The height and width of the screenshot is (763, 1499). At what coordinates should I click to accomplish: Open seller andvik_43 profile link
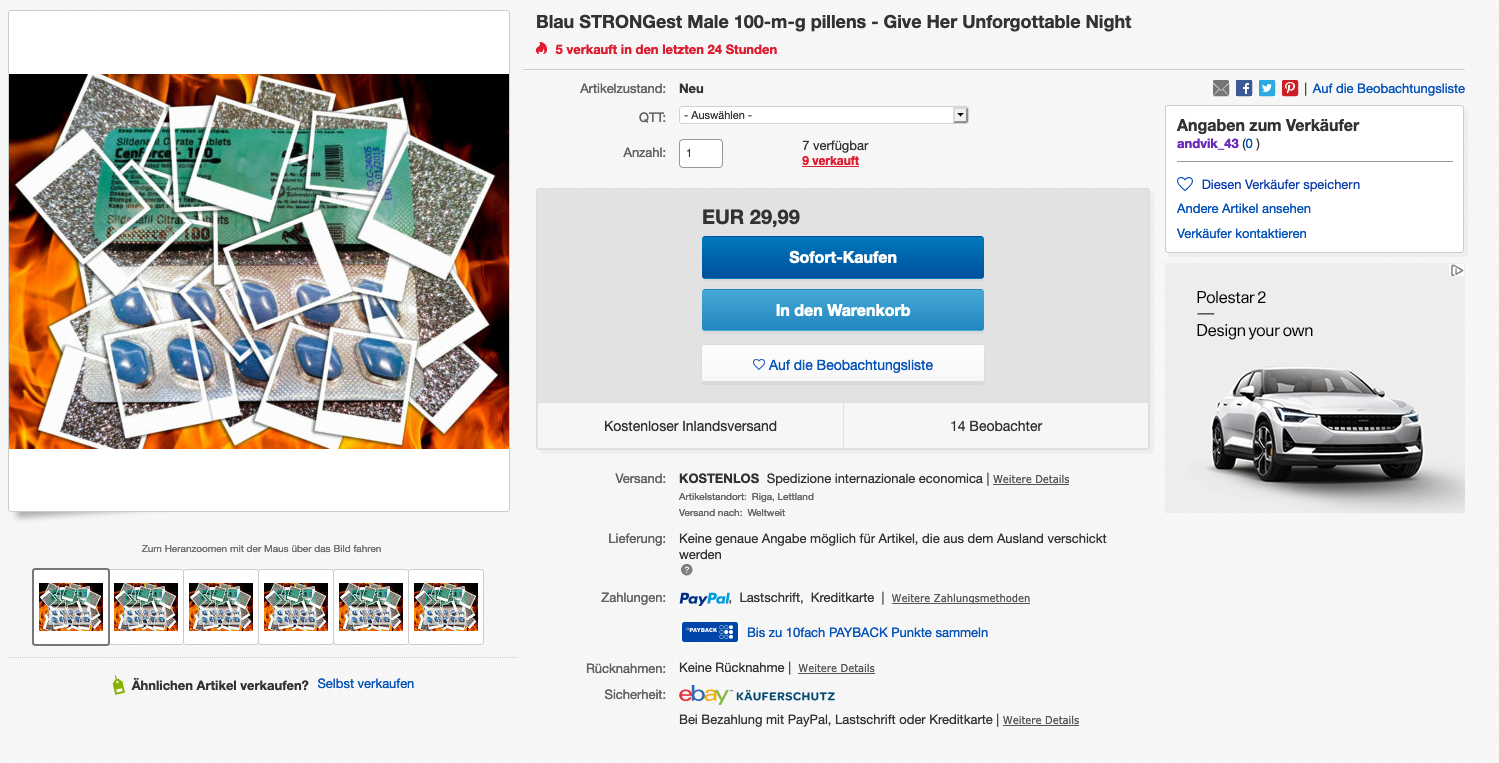click(1208, 144)
